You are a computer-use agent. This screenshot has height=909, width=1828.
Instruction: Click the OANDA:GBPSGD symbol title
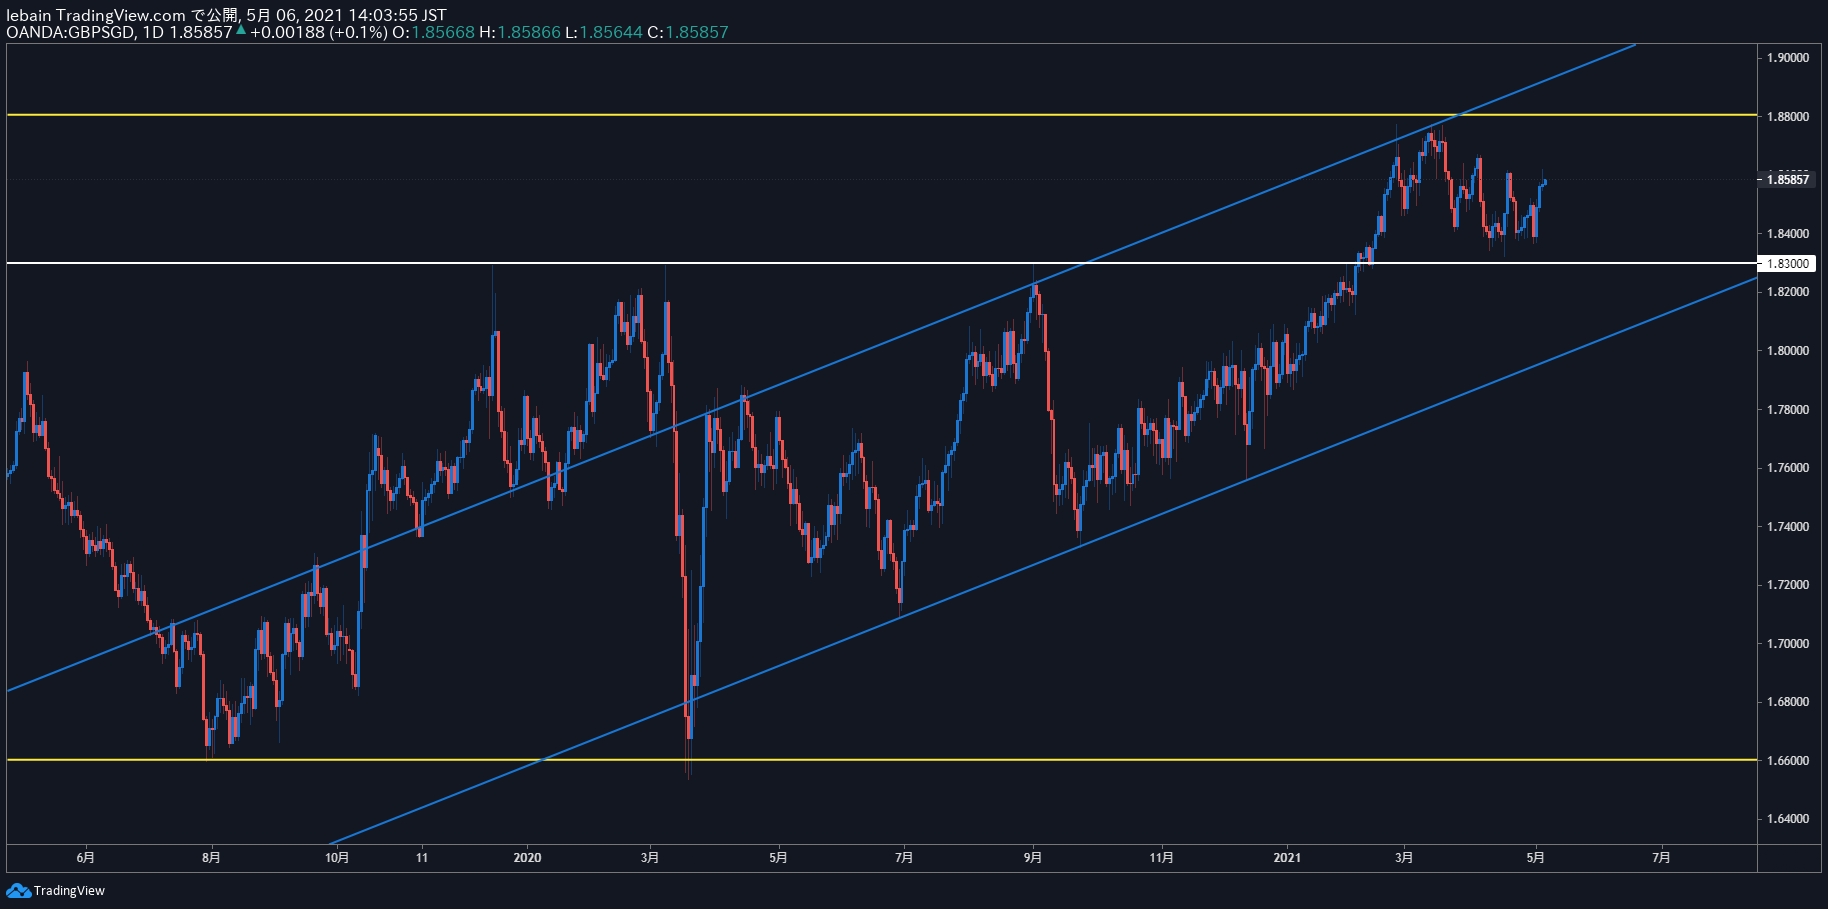click(x=70, y=32)
